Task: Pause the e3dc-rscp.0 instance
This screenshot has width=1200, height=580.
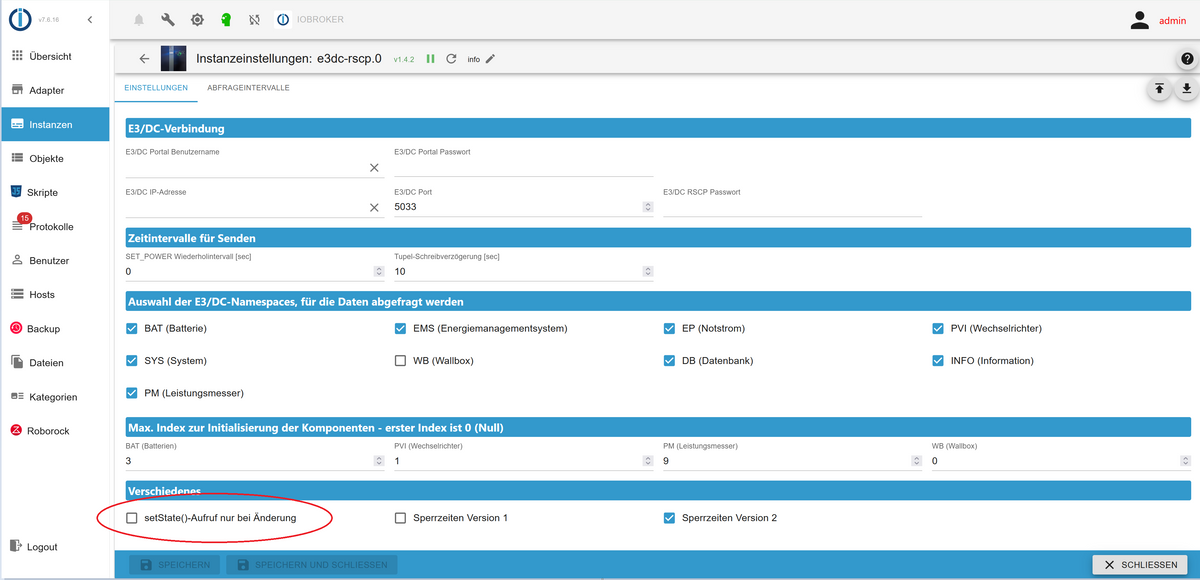Action: click(x=431, y=59)
